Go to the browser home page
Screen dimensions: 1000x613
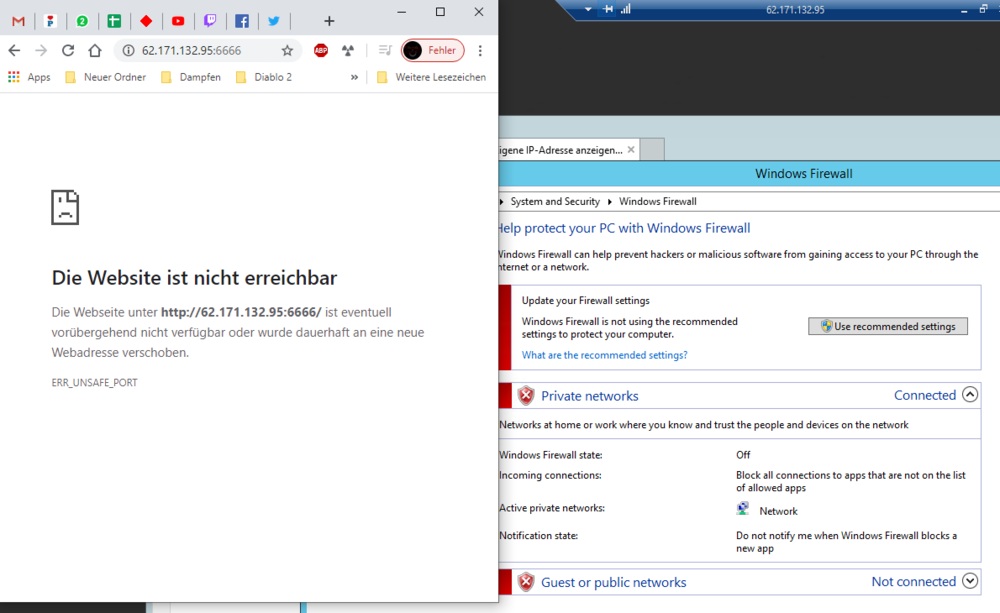click(x=95, y=50)
